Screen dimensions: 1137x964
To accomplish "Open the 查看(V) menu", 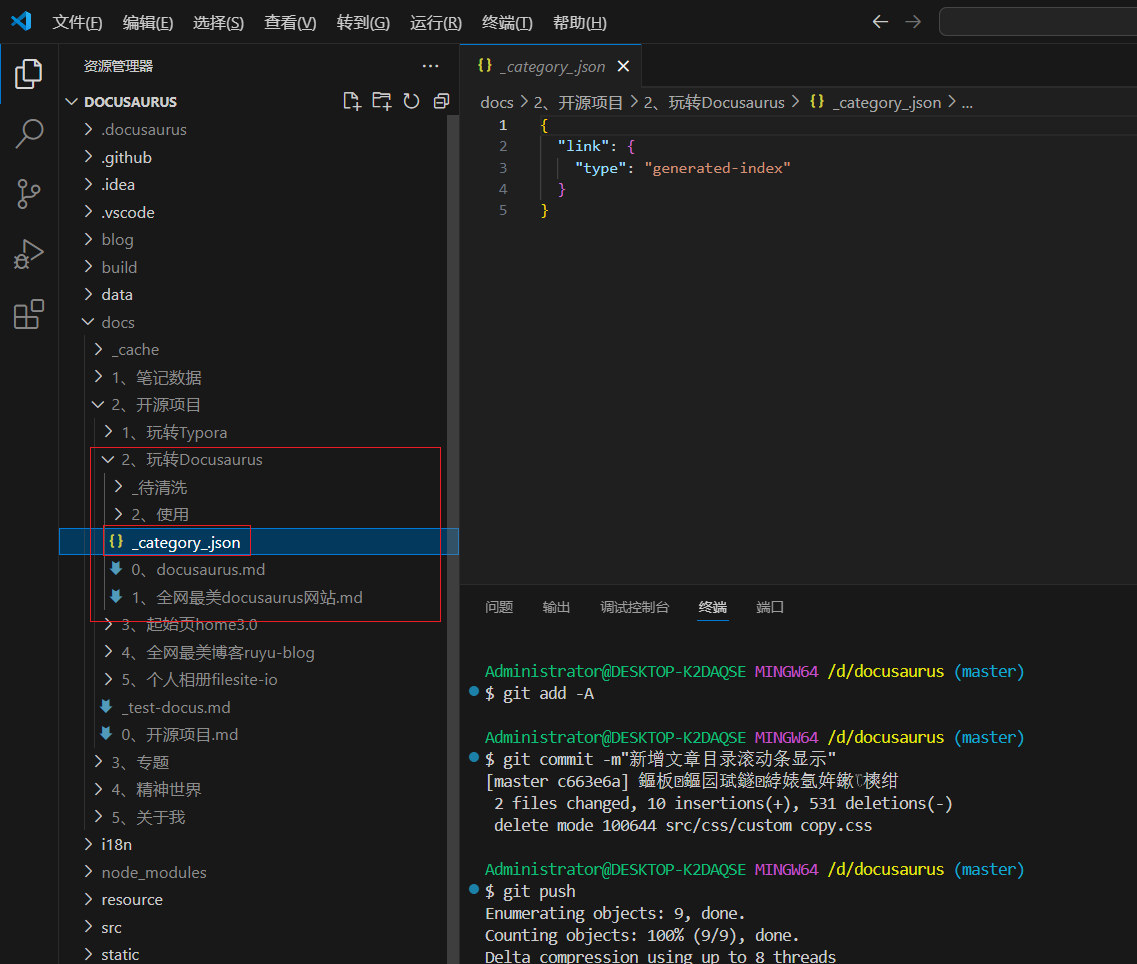I will tap(290, 22).
